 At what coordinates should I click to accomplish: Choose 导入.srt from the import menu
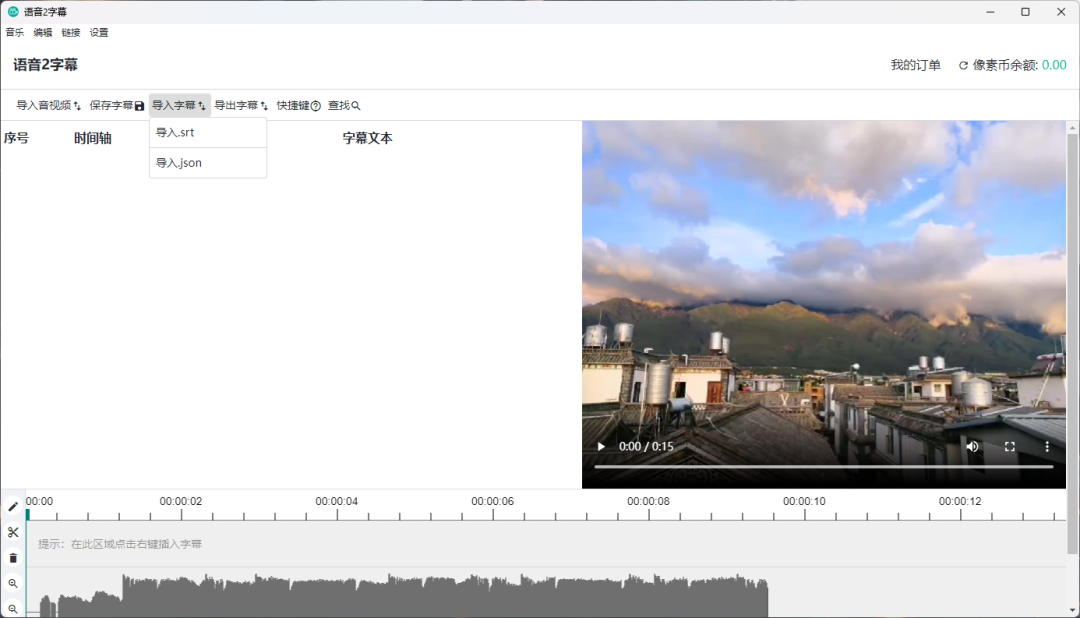[175, 133]
